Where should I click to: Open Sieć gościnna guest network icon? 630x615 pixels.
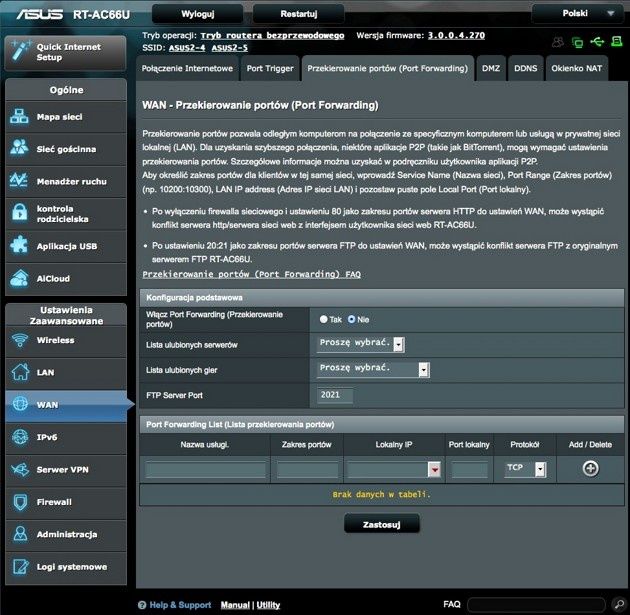[19, 148]
